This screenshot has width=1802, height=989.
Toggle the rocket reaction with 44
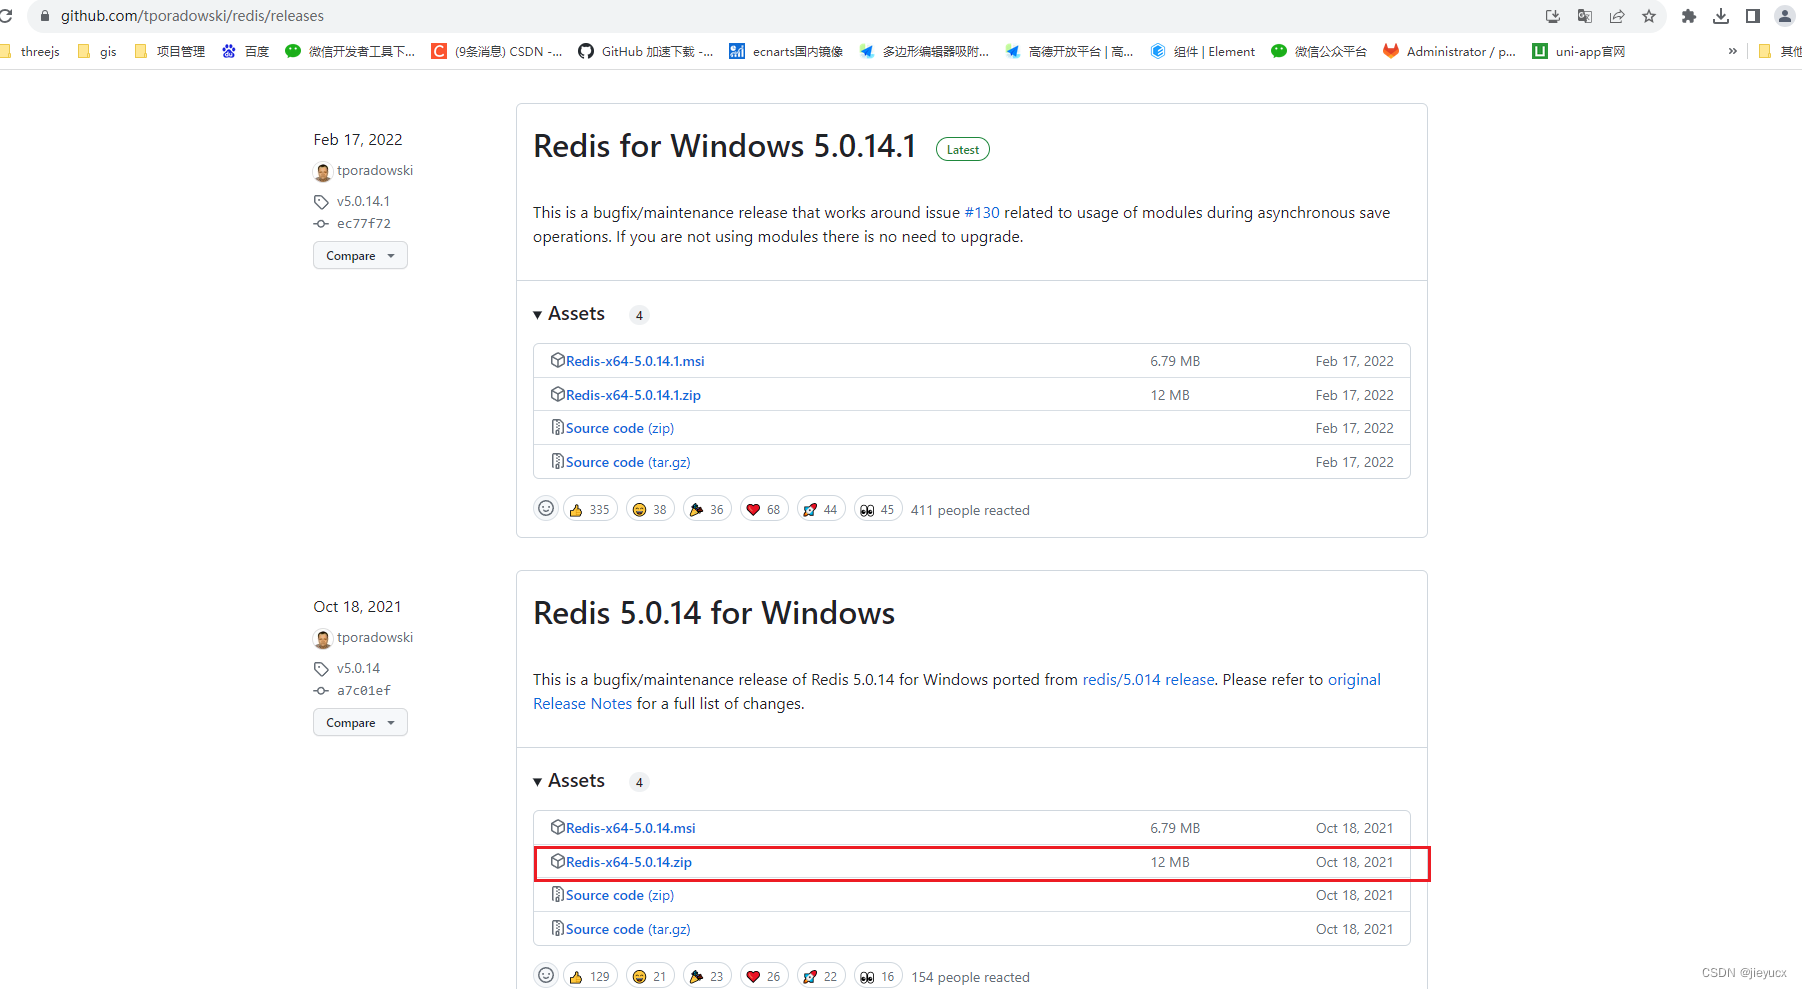pos(821,510)
